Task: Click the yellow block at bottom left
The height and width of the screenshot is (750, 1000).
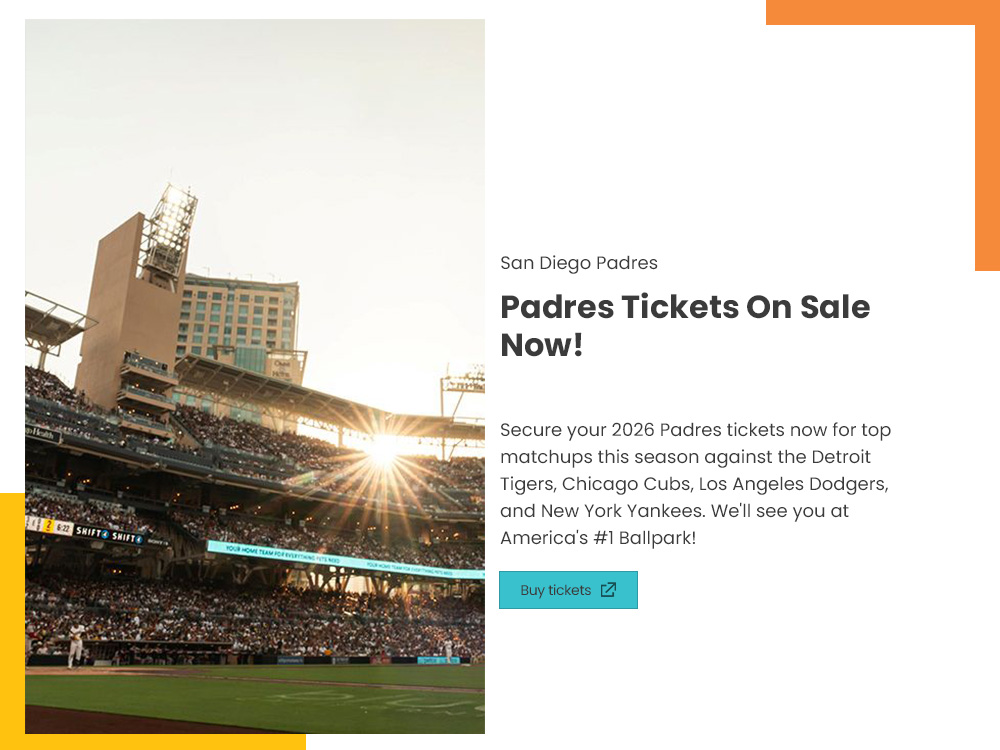Action: tap(12, 620)
